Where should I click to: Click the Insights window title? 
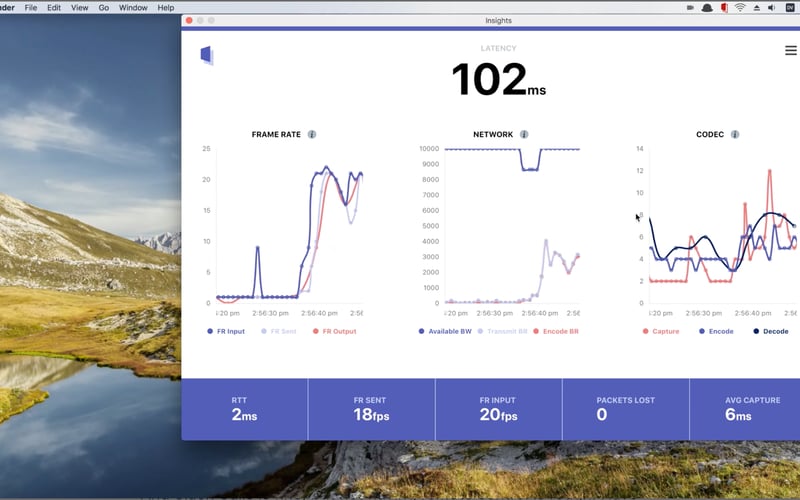(498, 20)
